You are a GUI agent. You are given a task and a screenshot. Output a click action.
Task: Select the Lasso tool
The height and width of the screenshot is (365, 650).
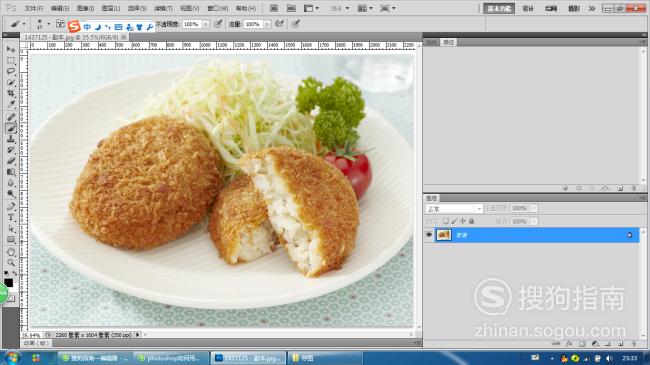tap(11, 71)
